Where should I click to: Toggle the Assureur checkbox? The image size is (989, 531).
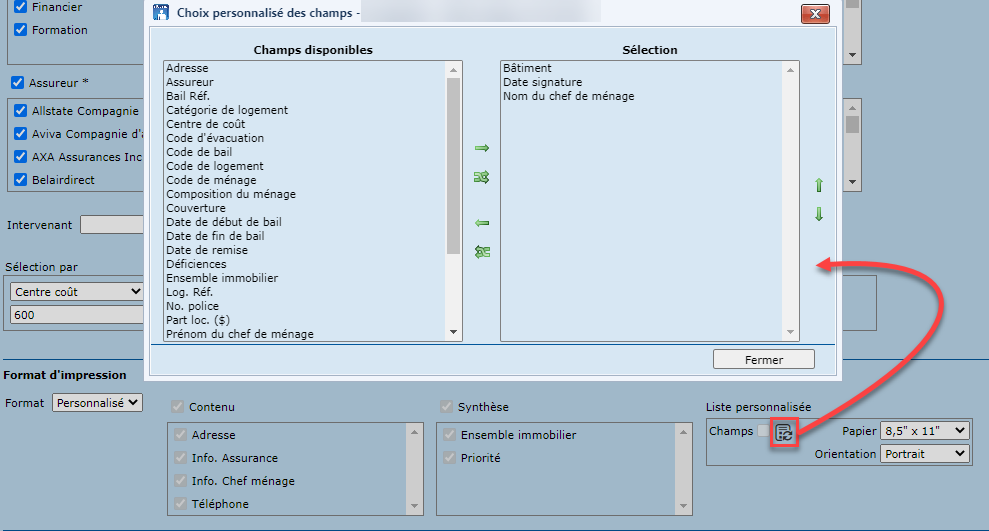17,83
